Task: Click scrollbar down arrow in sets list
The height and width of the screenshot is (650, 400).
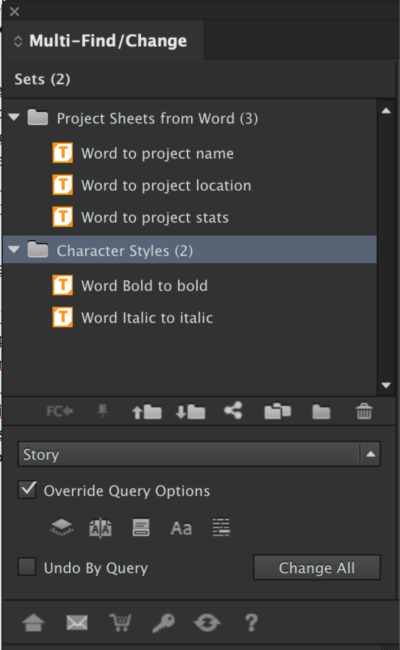Action: pos(386,385)
